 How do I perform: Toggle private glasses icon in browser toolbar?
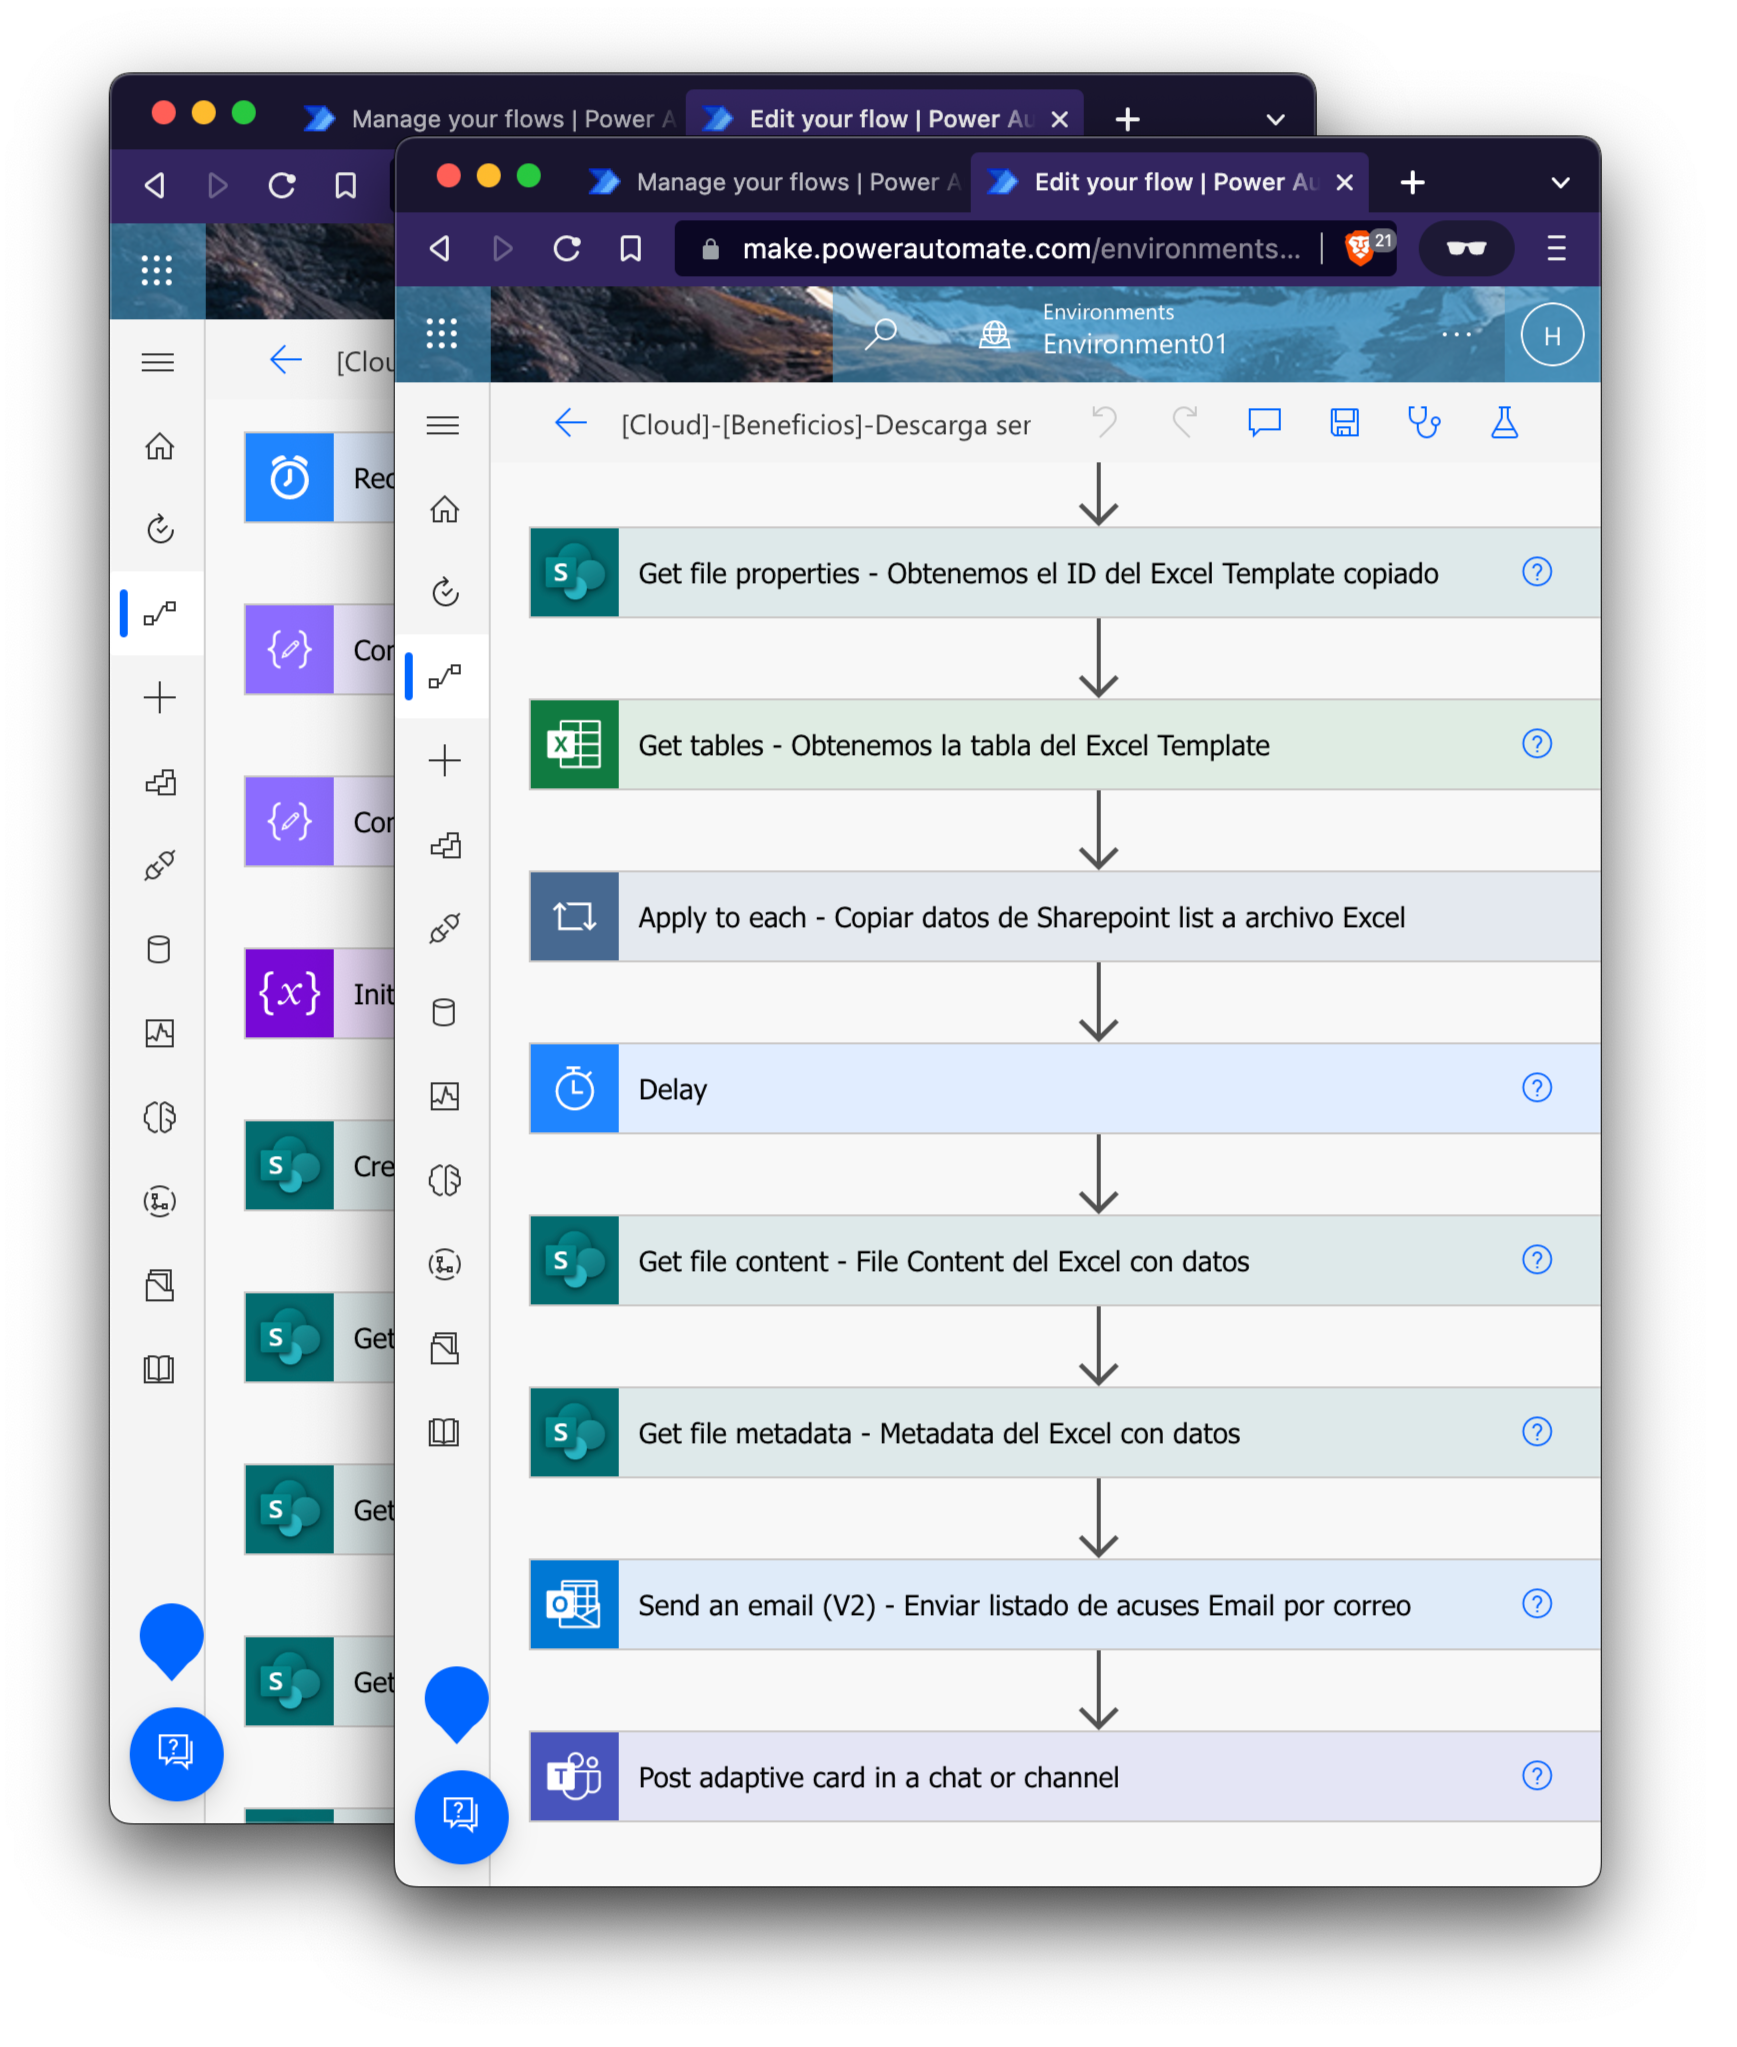[1466, 248]
